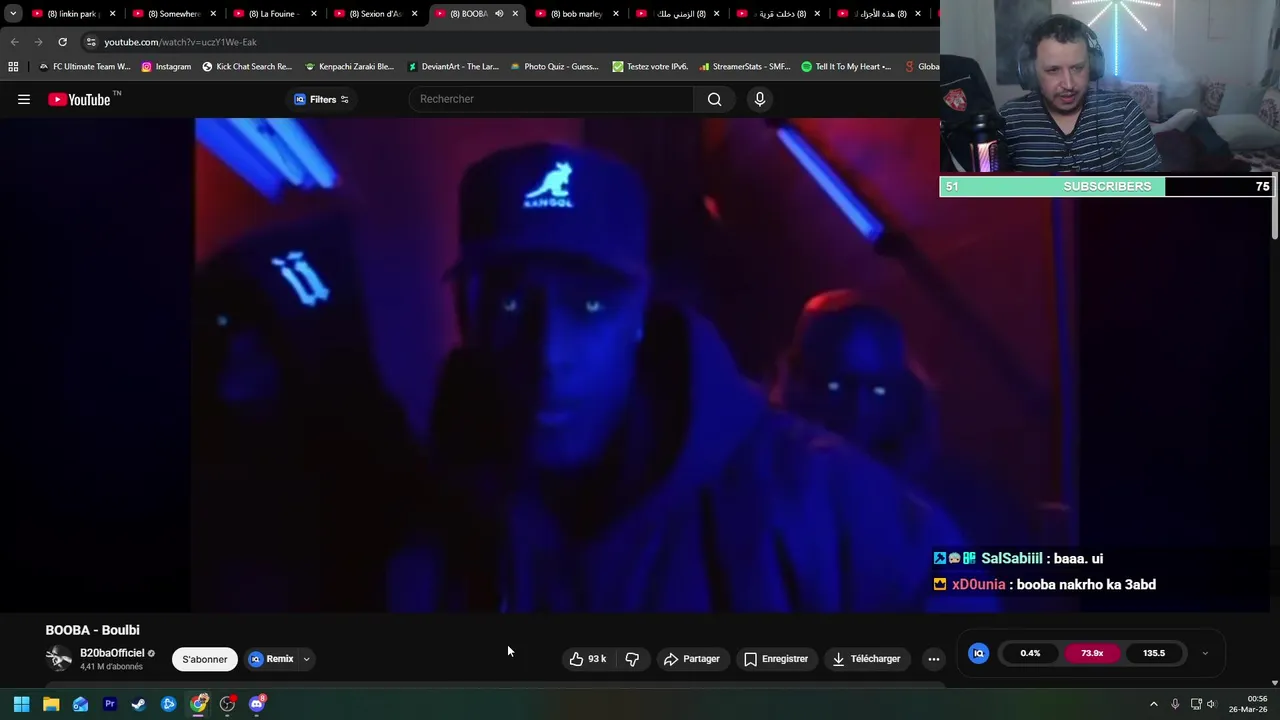Click the youtube.com address bar URL
Viewport: 1280px width, 720px height.
click(180, 42)
